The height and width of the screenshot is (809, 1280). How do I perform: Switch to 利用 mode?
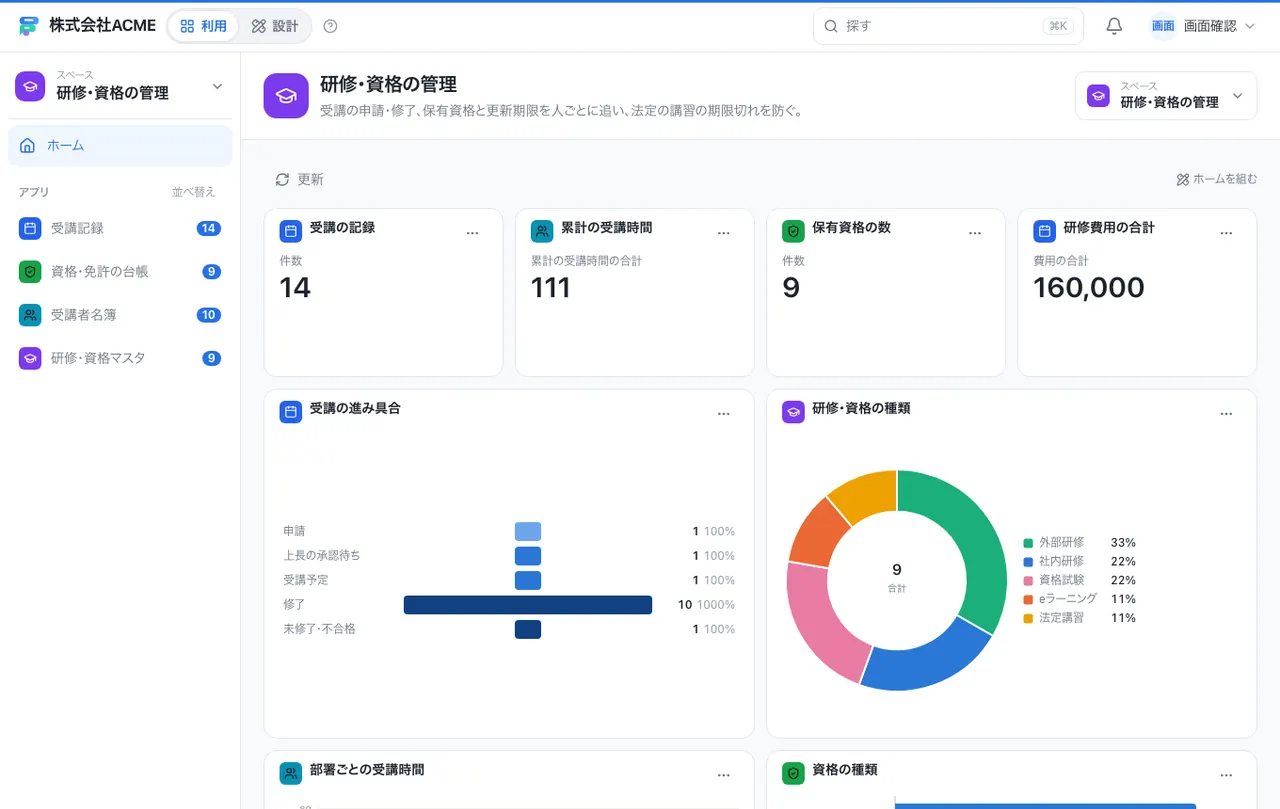click(203, 26)
